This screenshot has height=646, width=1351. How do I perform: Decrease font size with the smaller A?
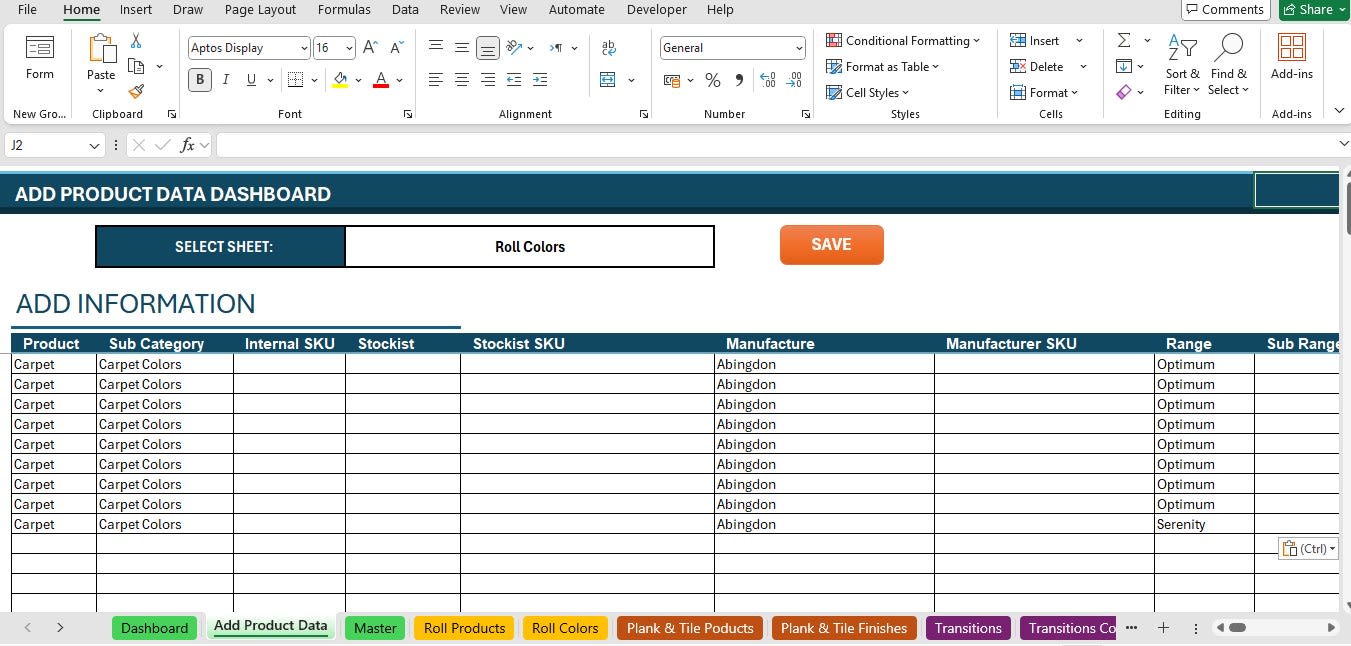(396, 48)
